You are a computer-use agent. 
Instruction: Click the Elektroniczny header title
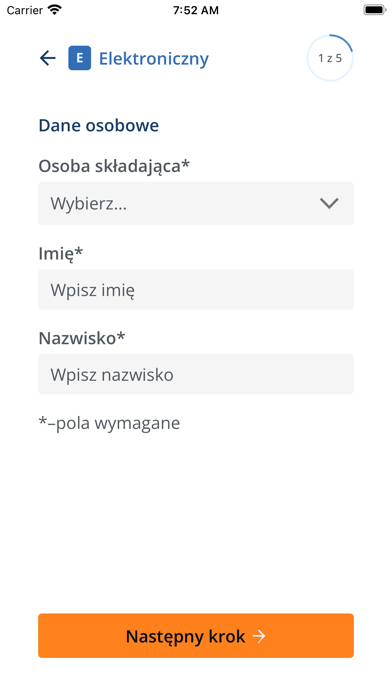click(154, 59)
